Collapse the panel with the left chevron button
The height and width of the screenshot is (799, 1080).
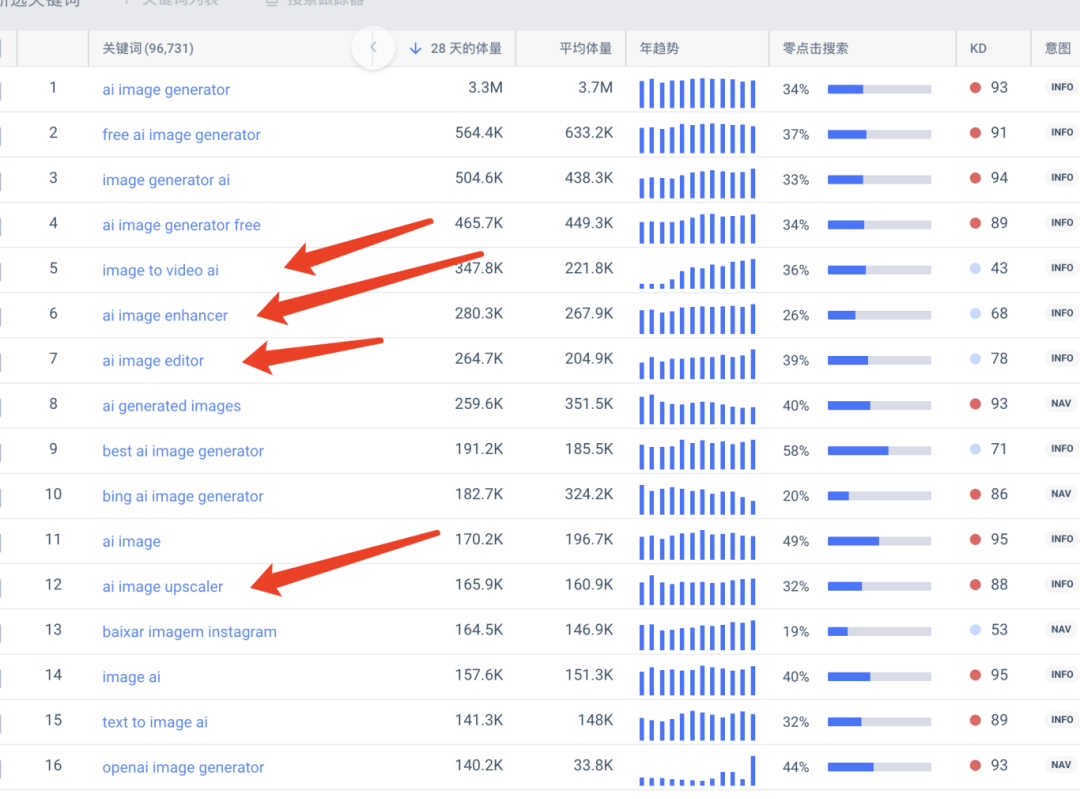[x=373, y=48]
